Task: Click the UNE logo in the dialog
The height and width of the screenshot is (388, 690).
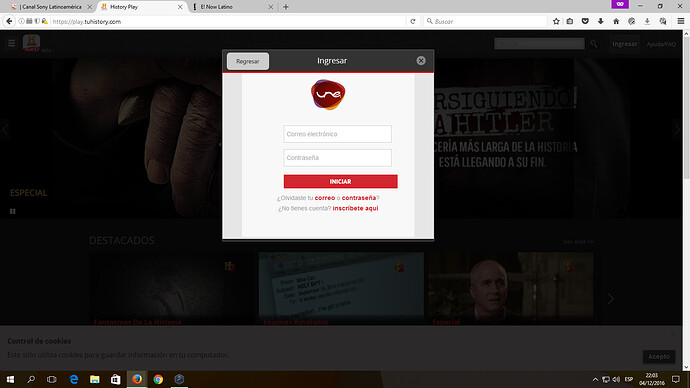Action: point(328,94)
